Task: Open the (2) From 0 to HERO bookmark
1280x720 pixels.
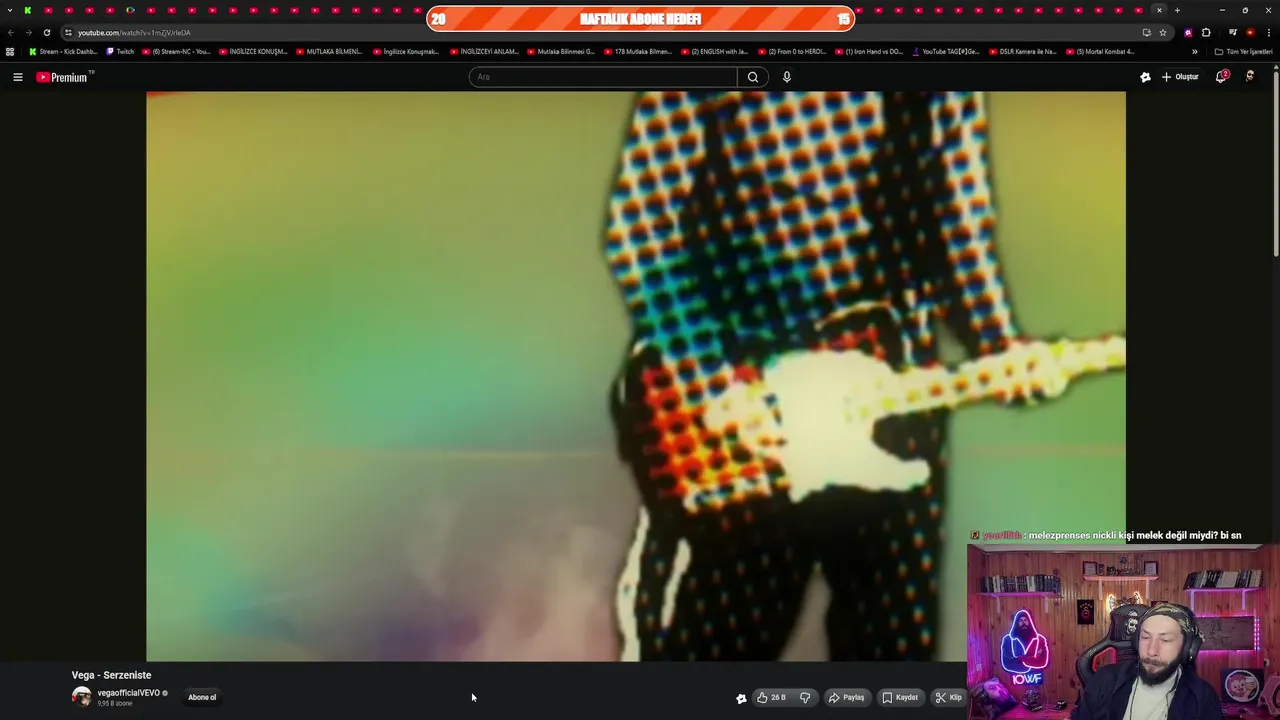Action: [792, 51]
